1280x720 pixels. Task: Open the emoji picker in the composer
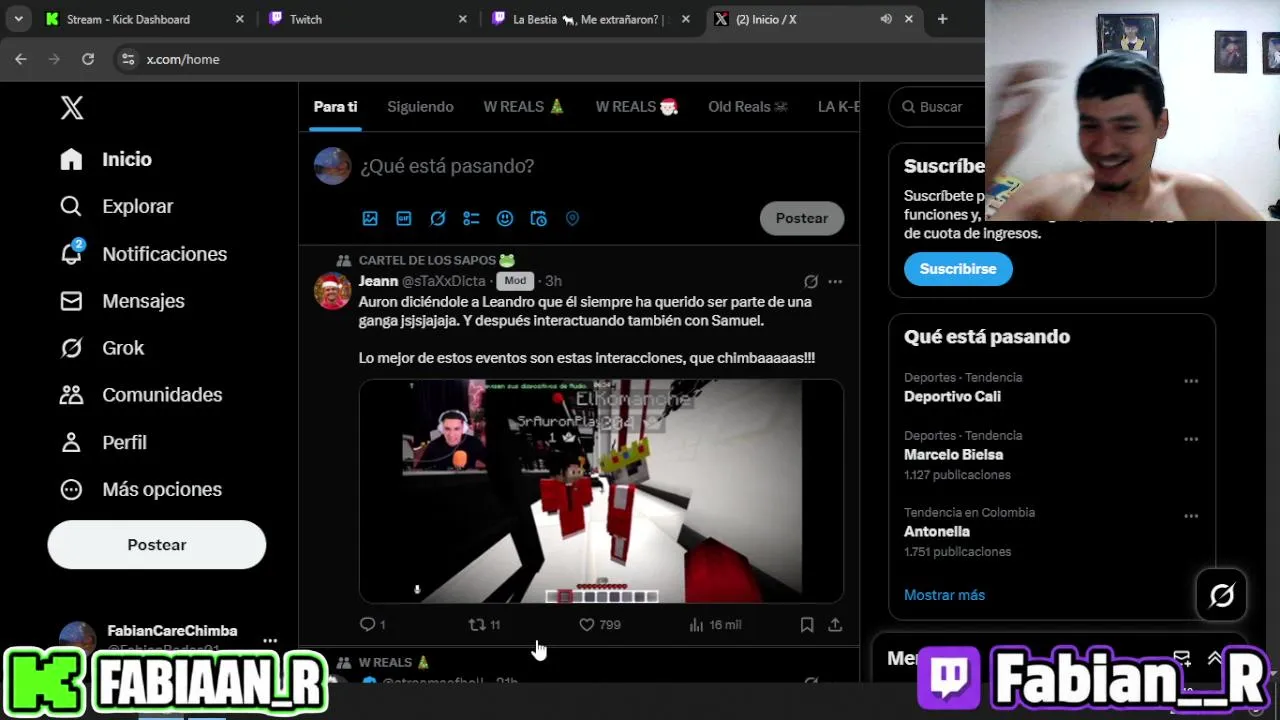[505, 218]
